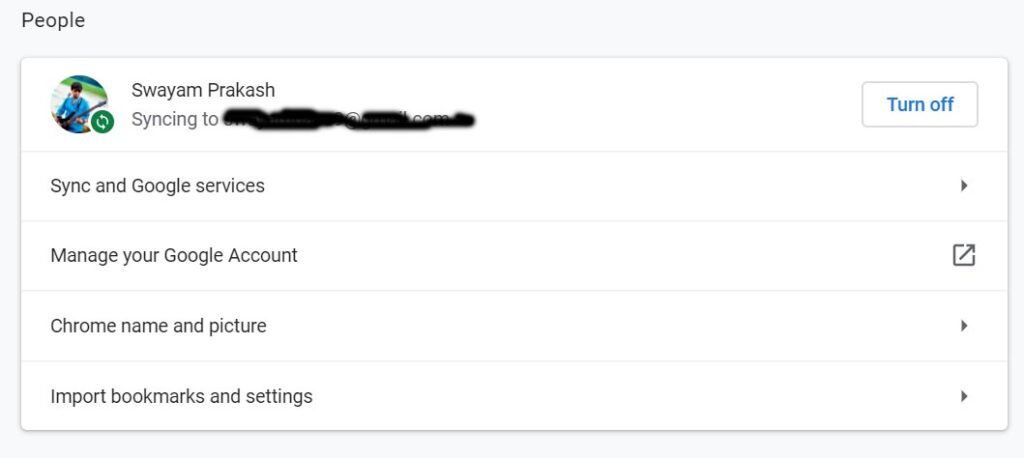Expand the Chrome name and picture arrow

(964, 326)
